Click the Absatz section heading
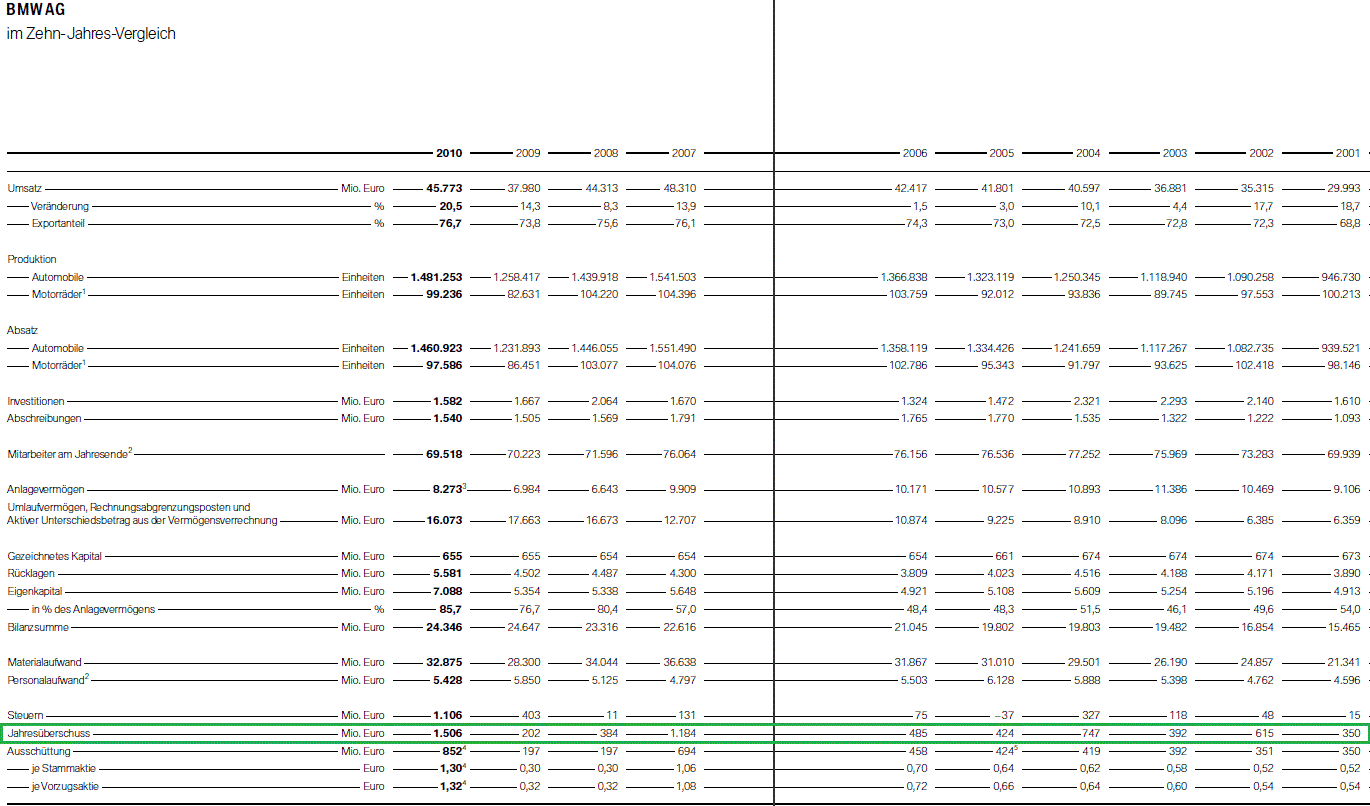 22,330
